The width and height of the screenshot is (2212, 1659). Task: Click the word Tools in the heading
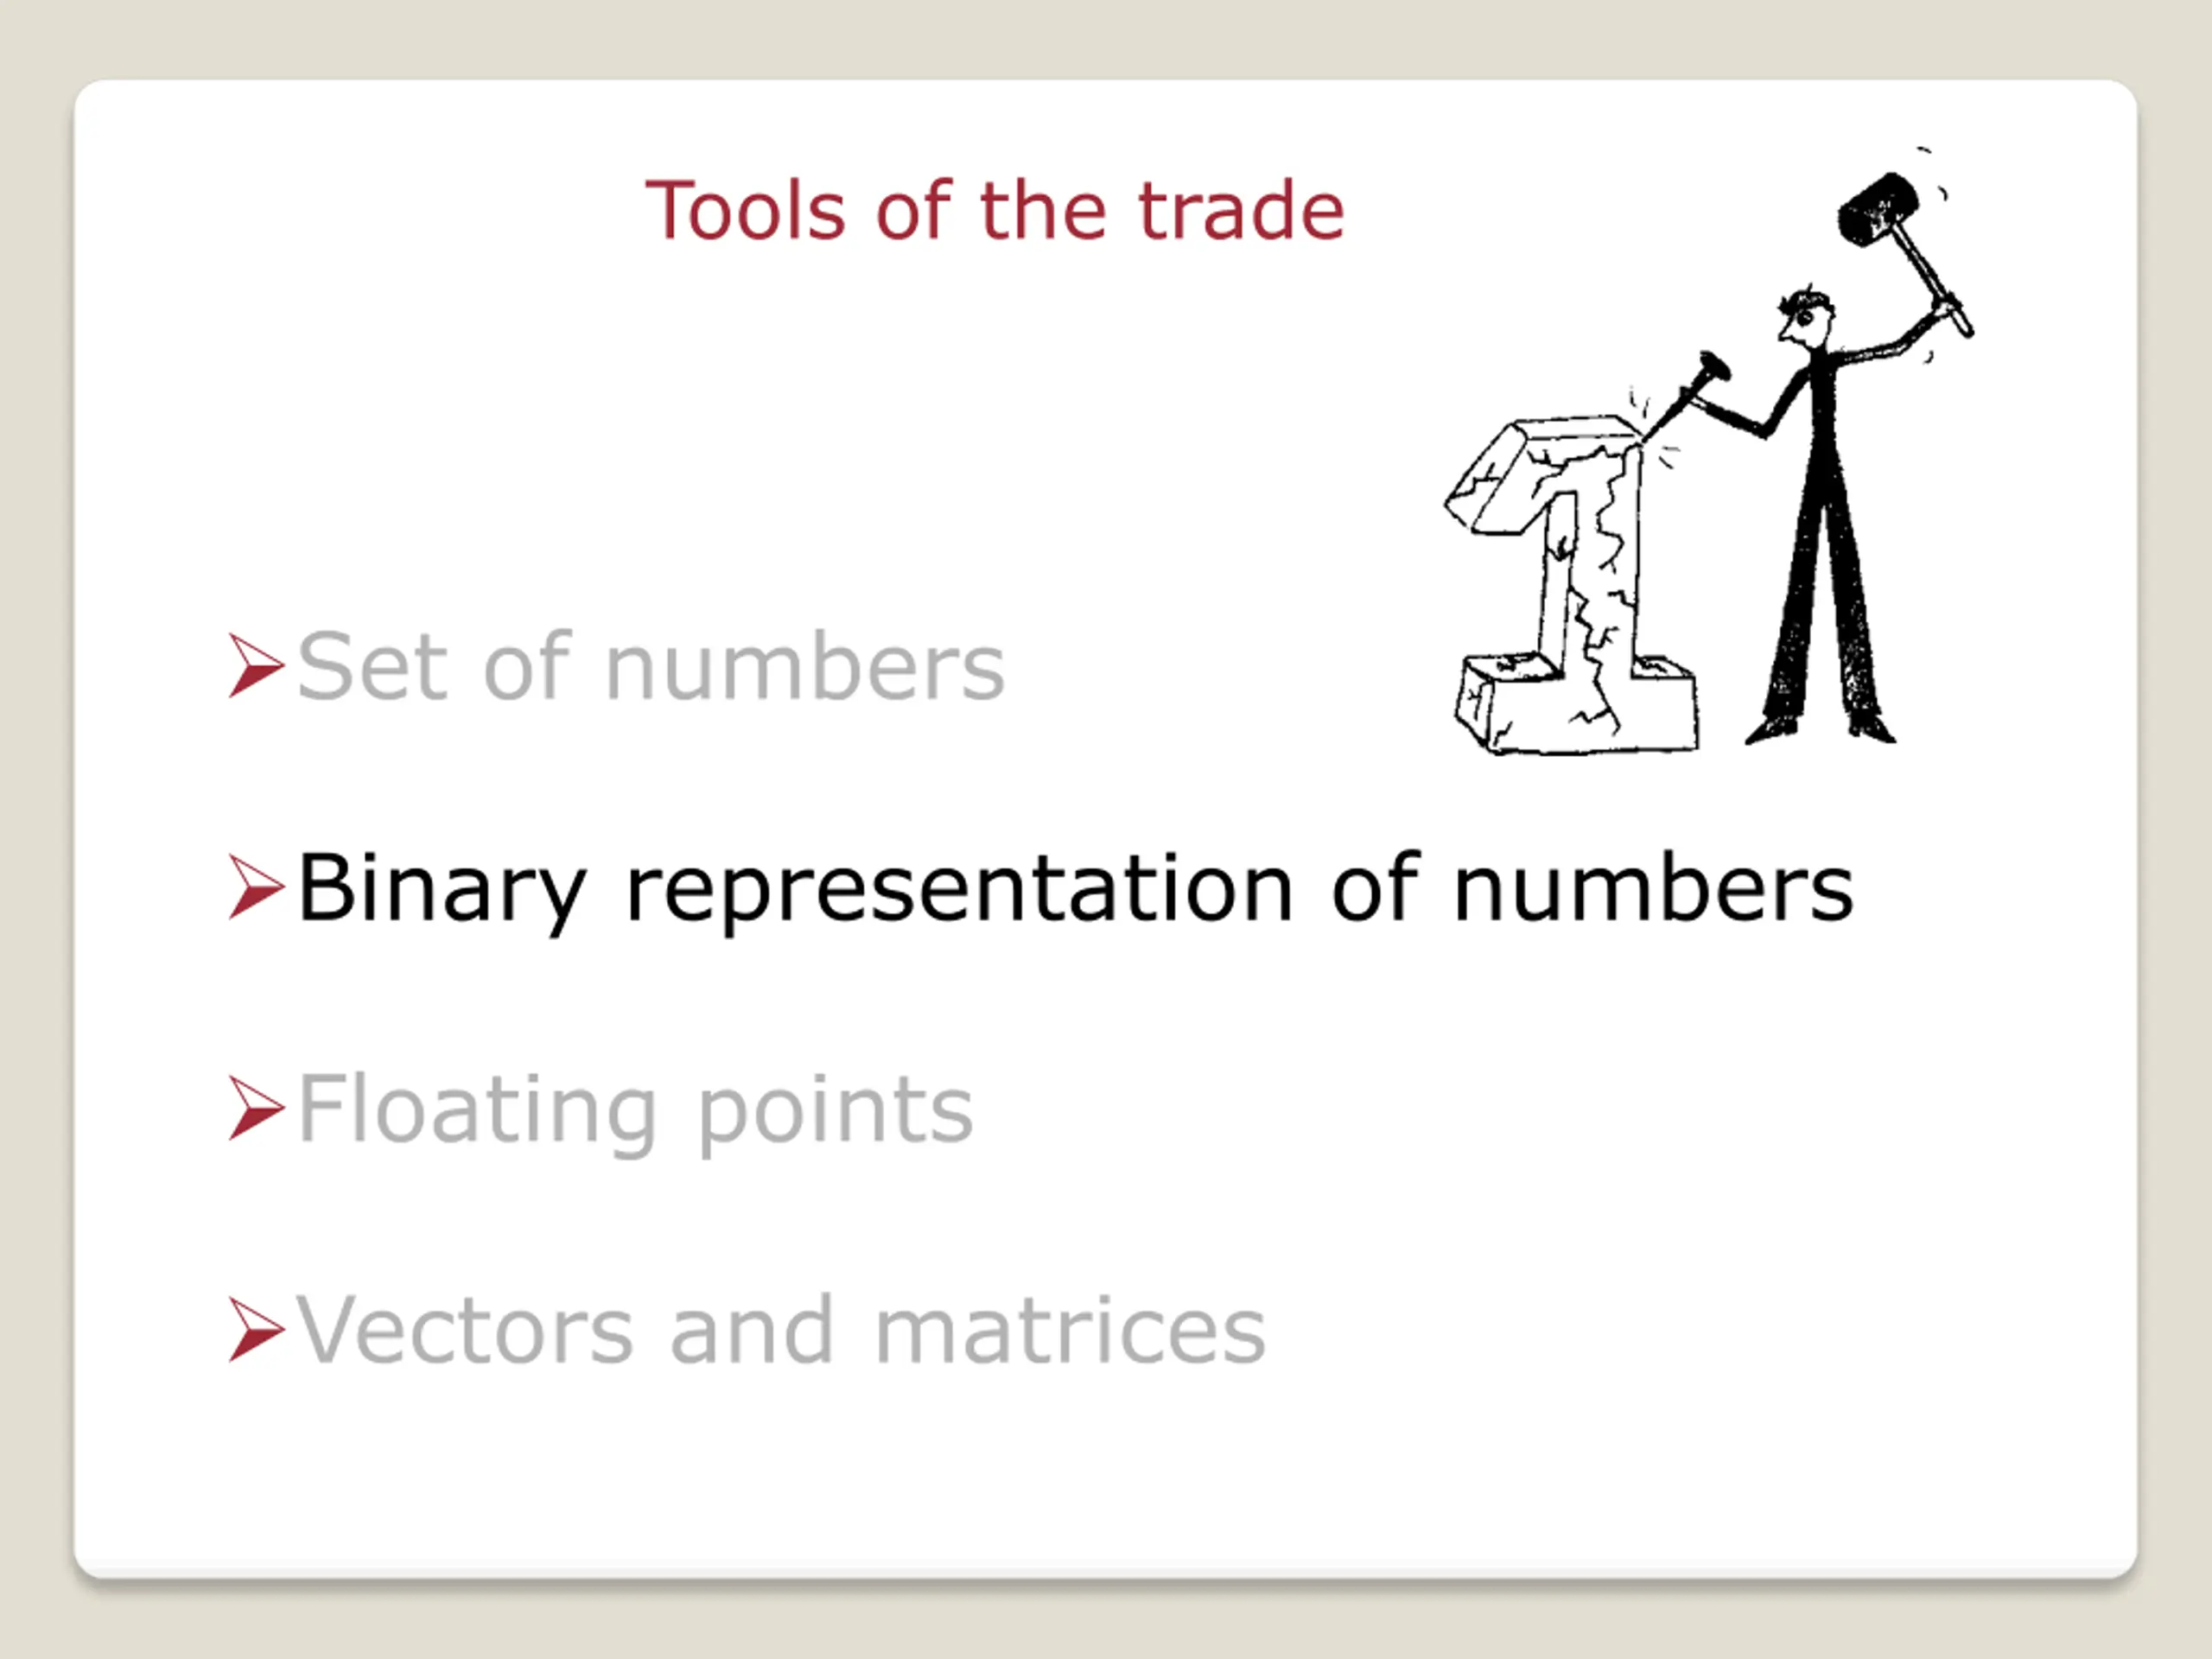tap(746, 211)
